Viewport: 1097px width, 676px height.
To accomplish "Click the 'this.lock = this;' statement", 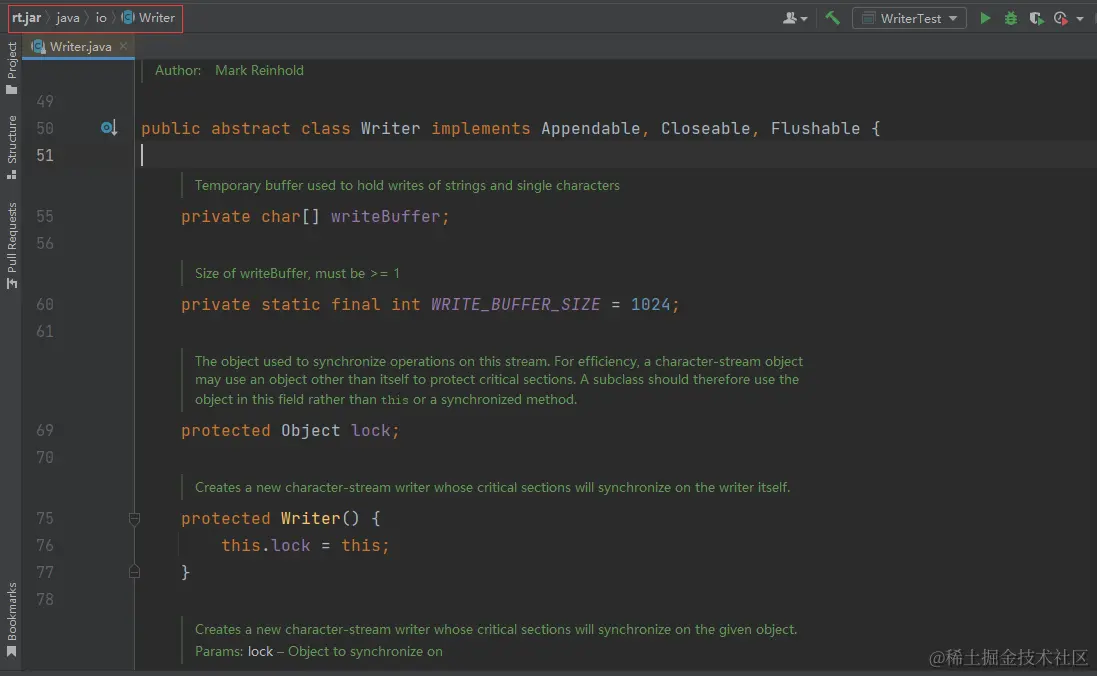I will [x=305, y=545].
